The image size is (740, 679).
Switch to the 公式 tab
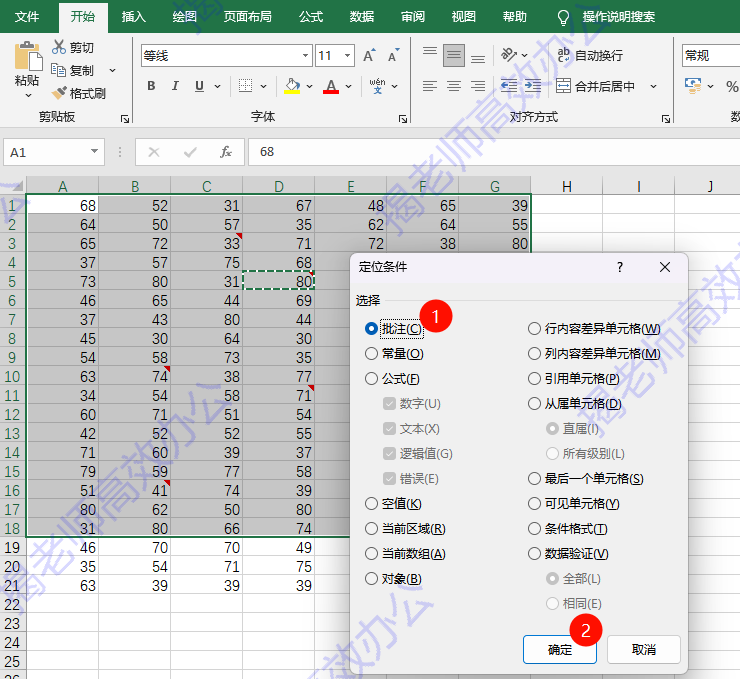click(311, 17)
